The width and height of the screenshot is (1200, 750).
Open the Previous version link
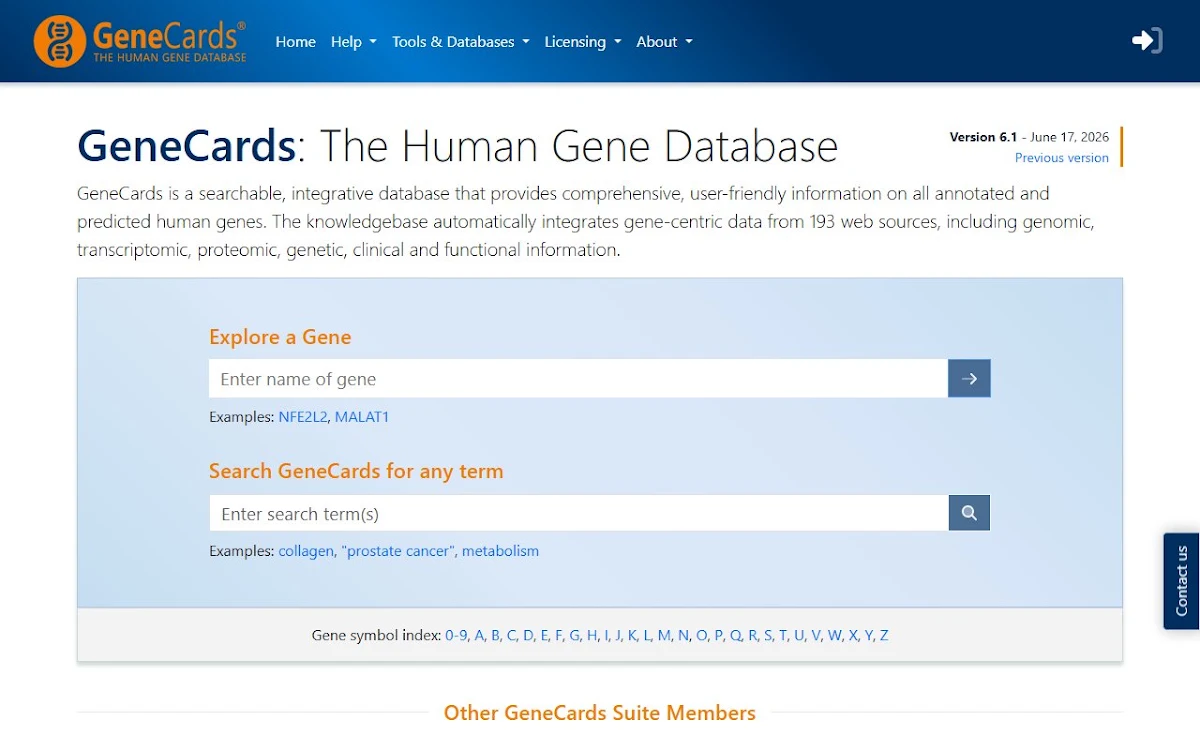[x=1061, y=157]
